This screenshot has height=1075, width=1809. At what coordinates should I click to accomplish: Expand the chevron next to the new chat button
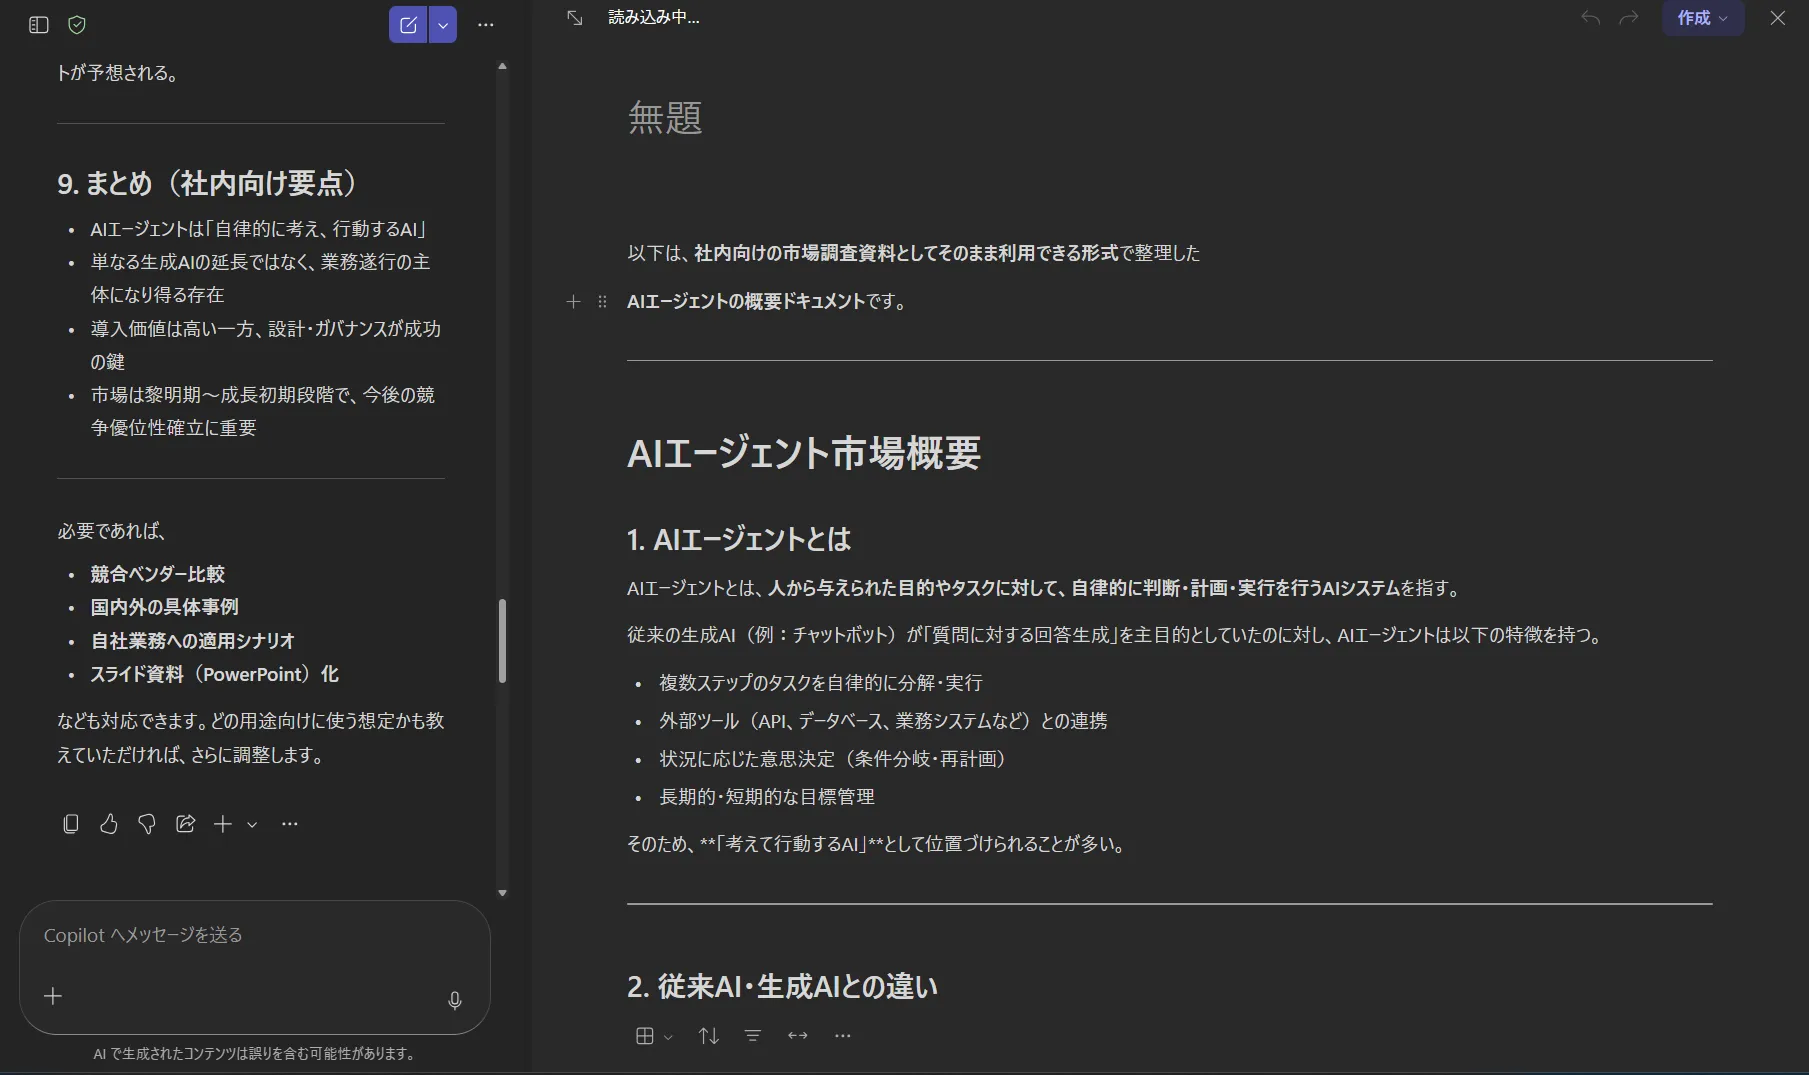point(441,25)
